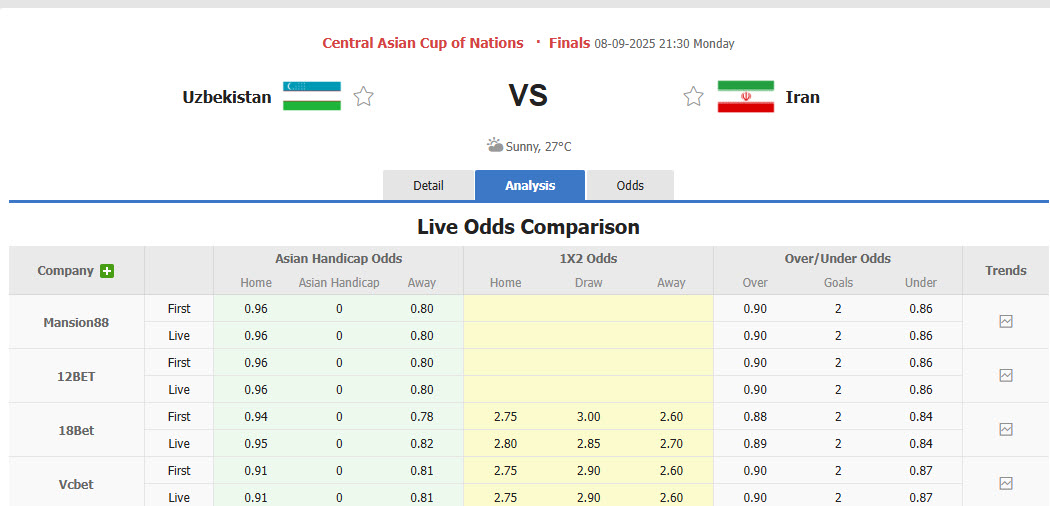Toggle the star beside Iran
This screenshot has width=1050, height=506.
(694, 97)
